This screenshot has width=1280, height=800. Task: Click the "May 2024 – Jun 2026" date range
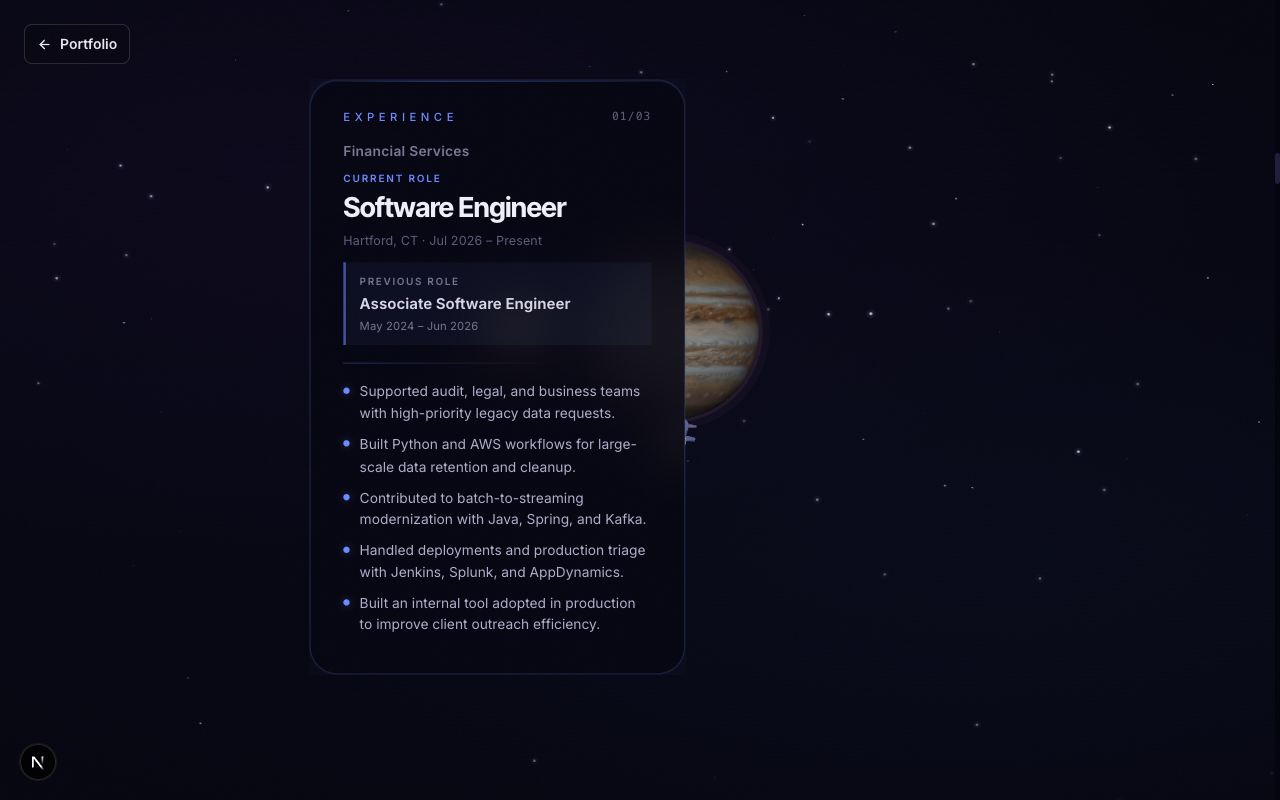419,326
